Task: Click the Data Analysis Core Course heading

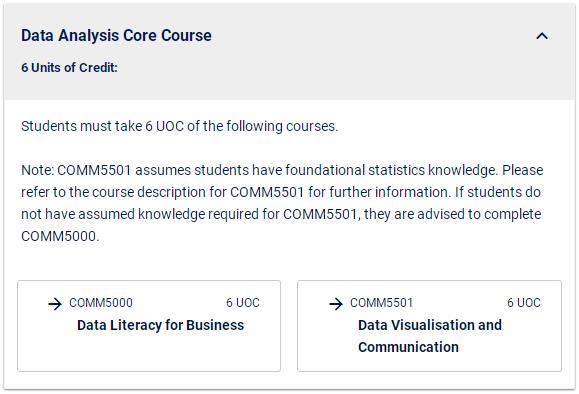Action: click(x=116, y=35)
